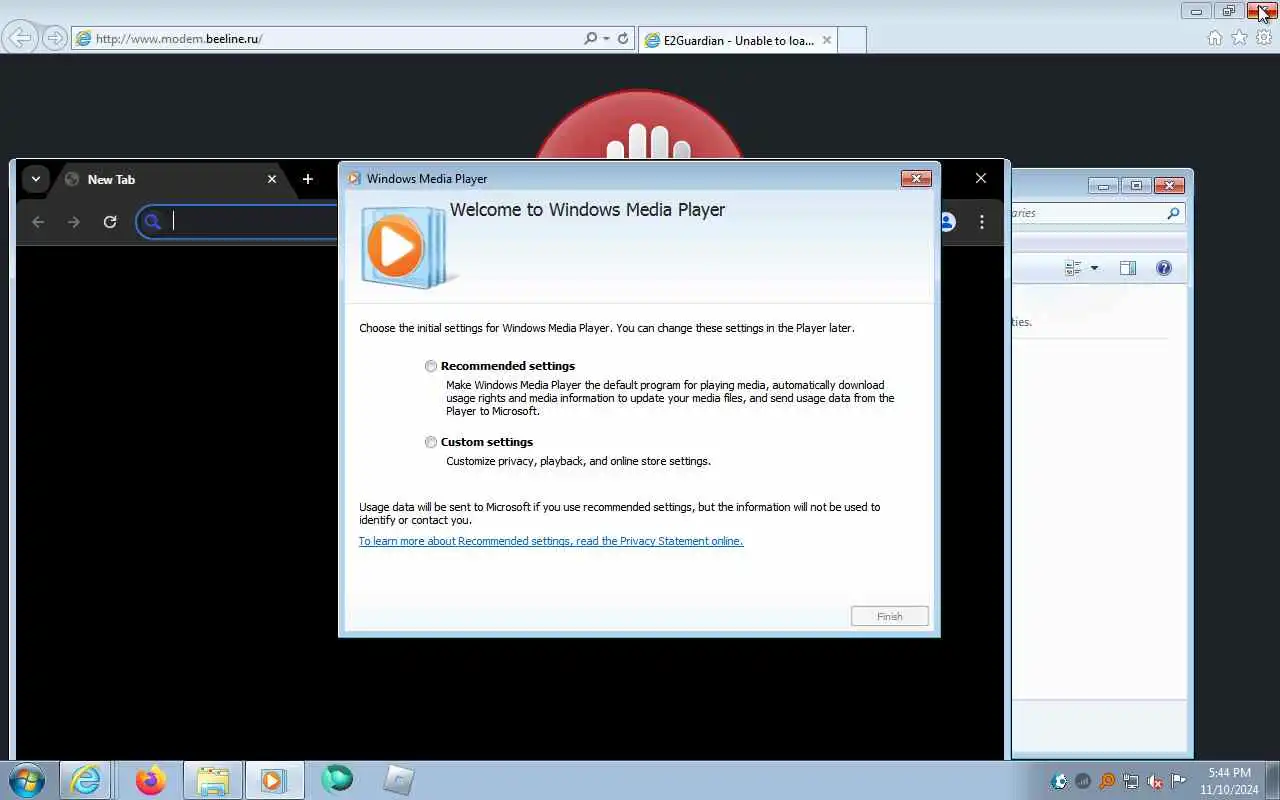Screen dimensions: 1280x800
Task: Switch to Windows Media Player on taskbar
Action: click(273, 780)
